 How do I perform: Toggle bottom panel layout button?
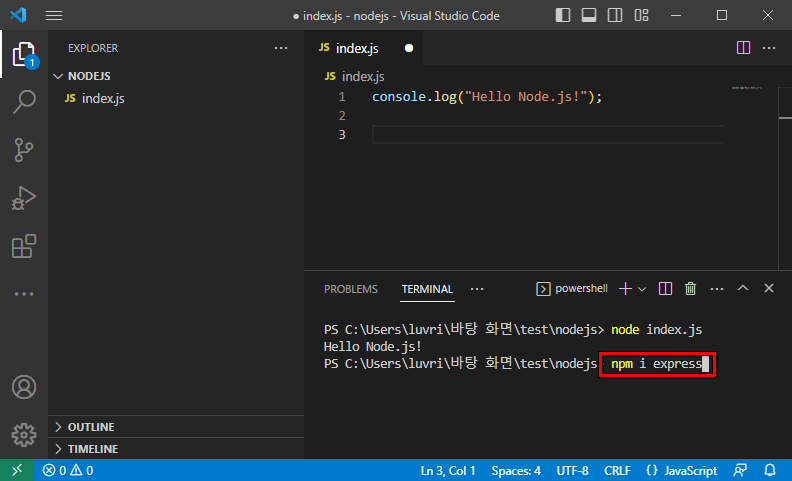tap(589, 15)
